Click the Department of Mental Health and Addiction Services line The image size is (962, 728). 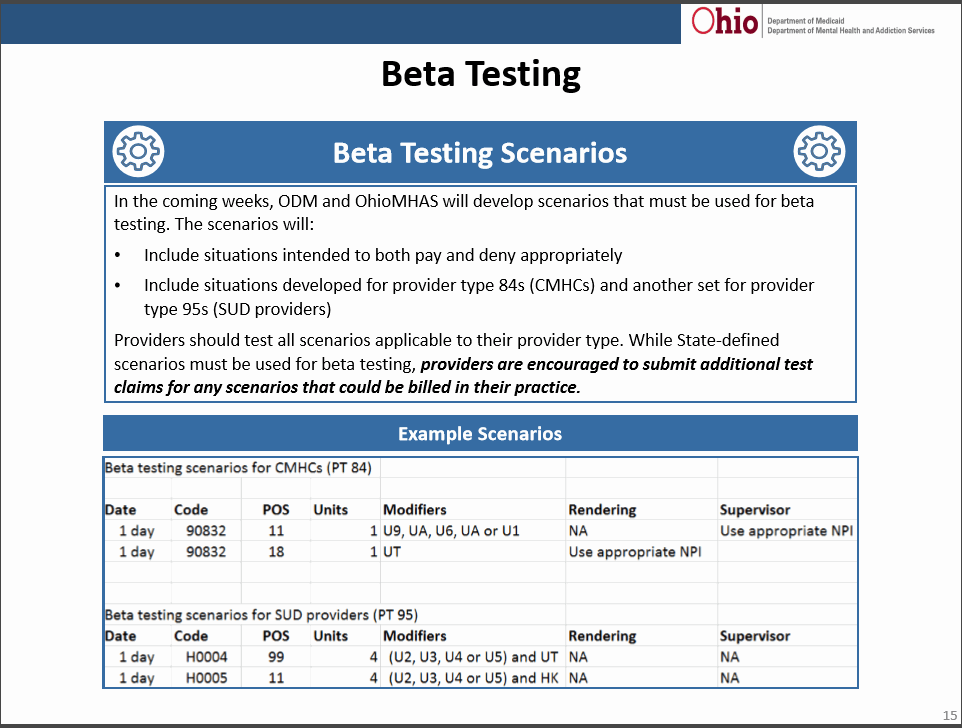tap(850, 31)
